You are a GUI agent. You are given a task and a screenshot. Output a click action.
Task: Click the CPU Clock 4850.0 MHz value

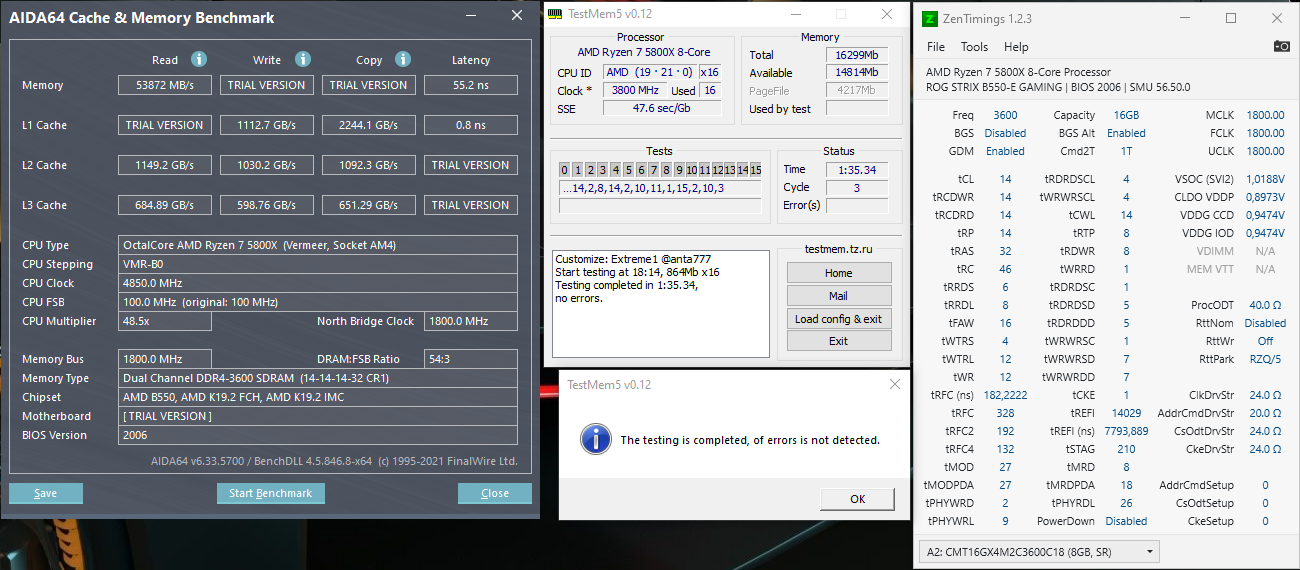tap(318, 283)
